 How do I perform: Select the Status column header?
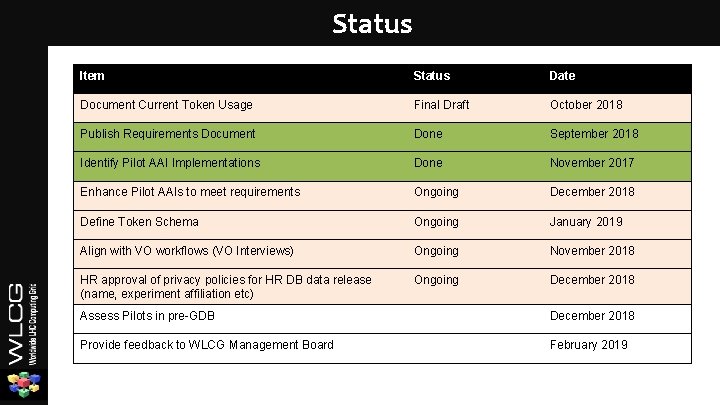(432, 76)
